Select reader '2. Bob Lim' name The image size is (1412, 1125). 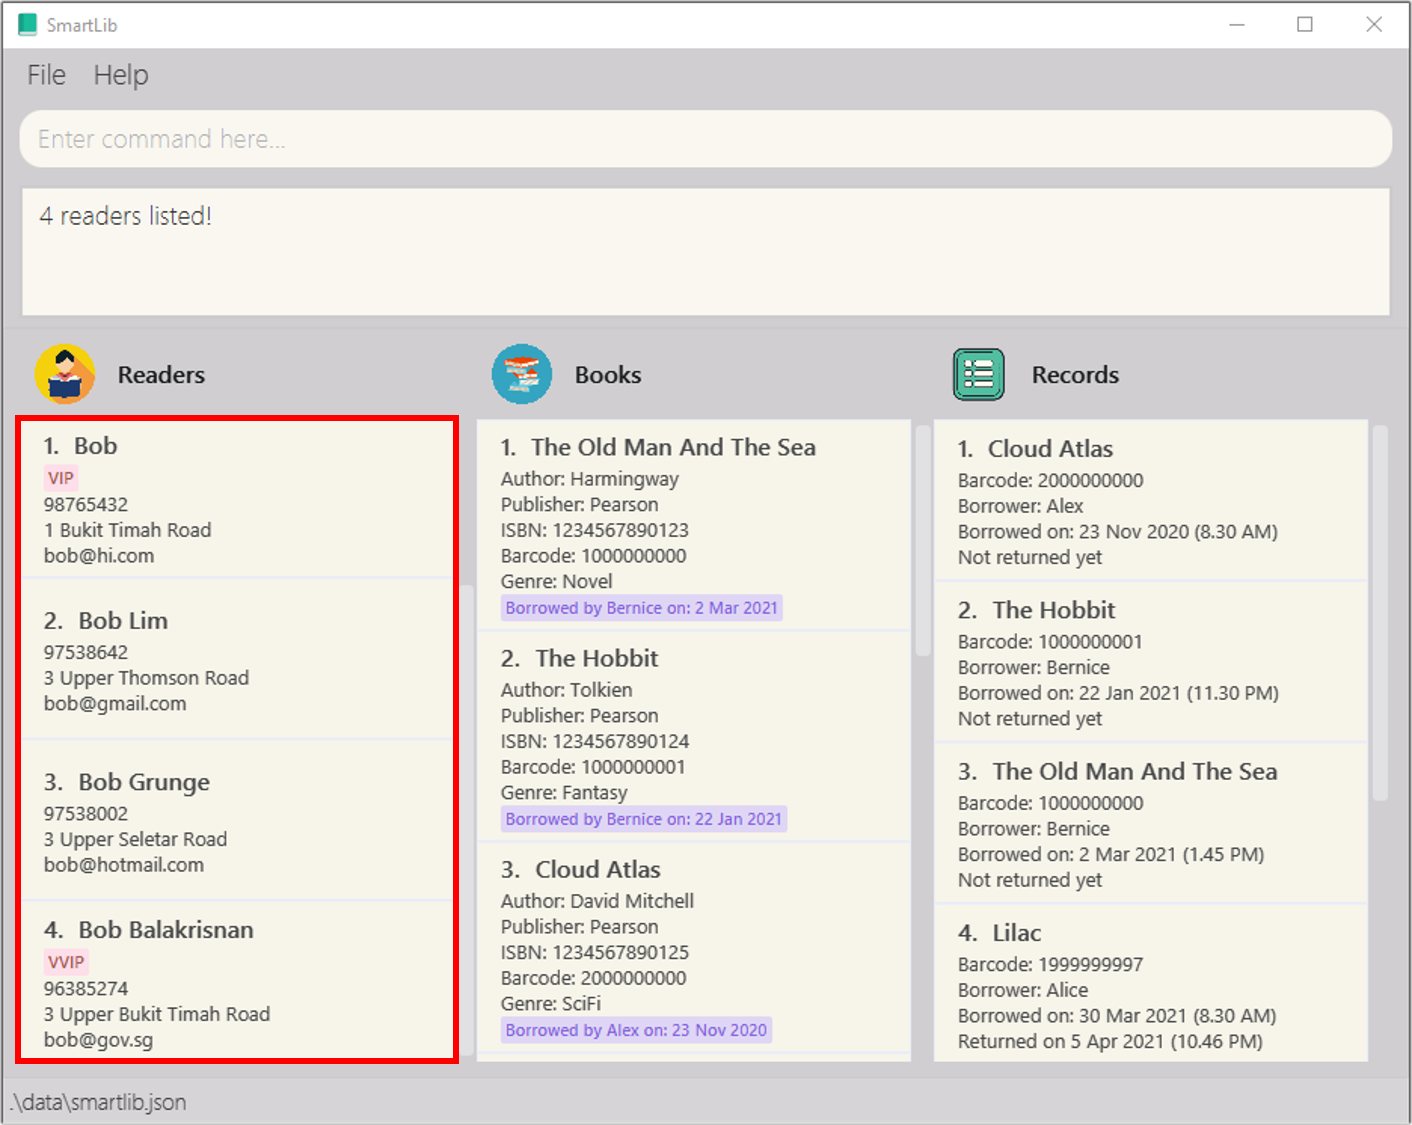pyautogui.click(x=106, y=621)
